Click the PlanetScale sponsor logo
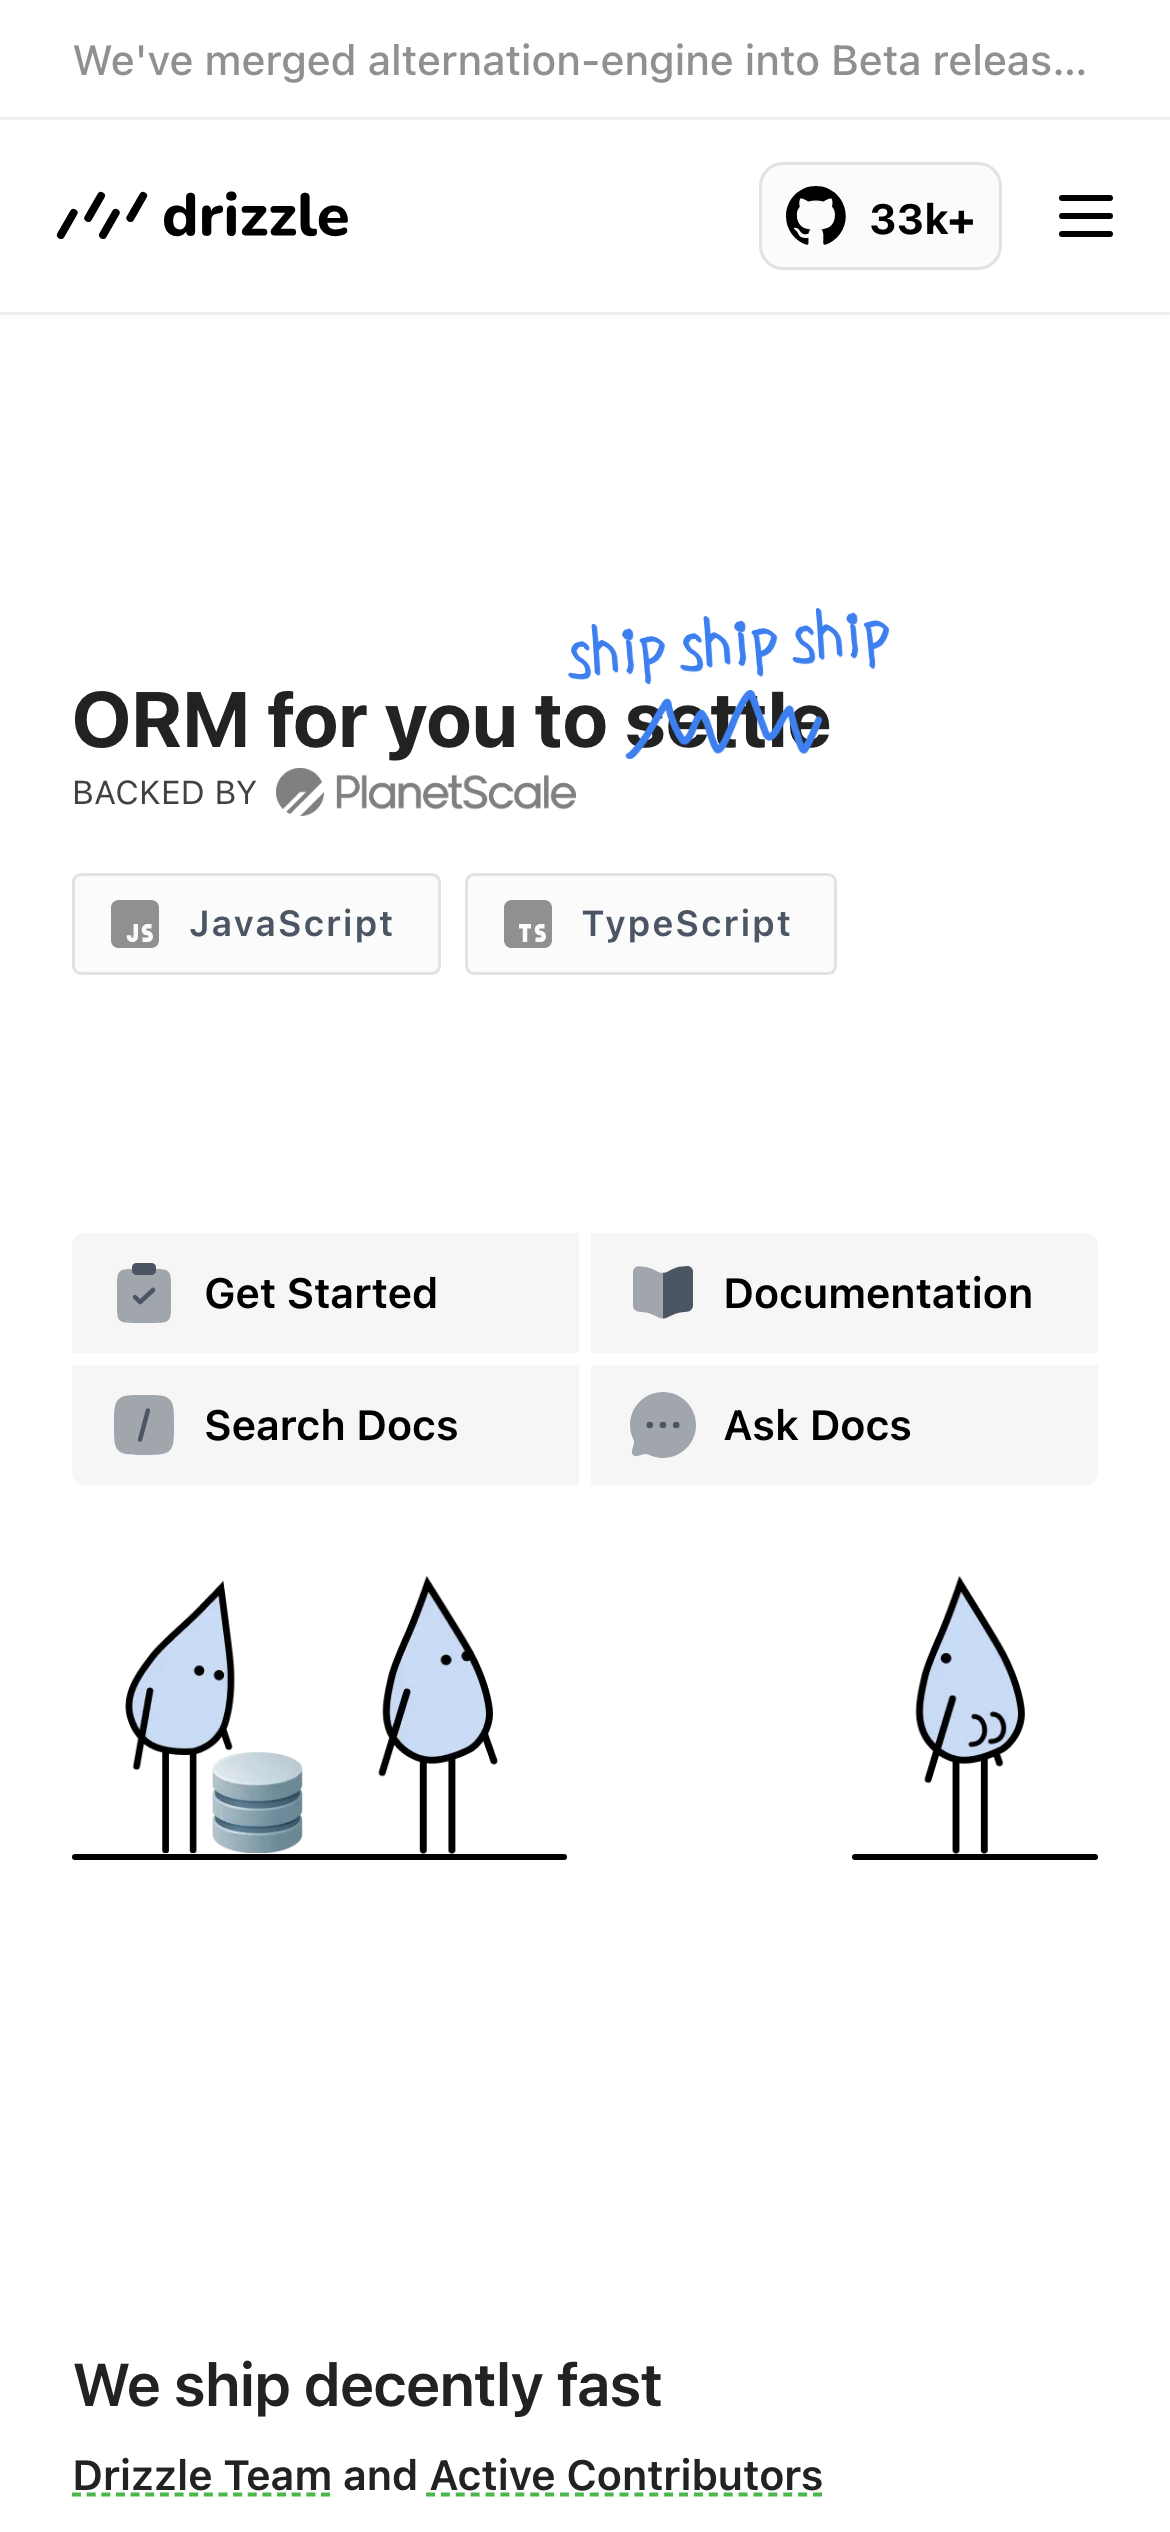This screenshot has width=1170, height=2532. 426,793
